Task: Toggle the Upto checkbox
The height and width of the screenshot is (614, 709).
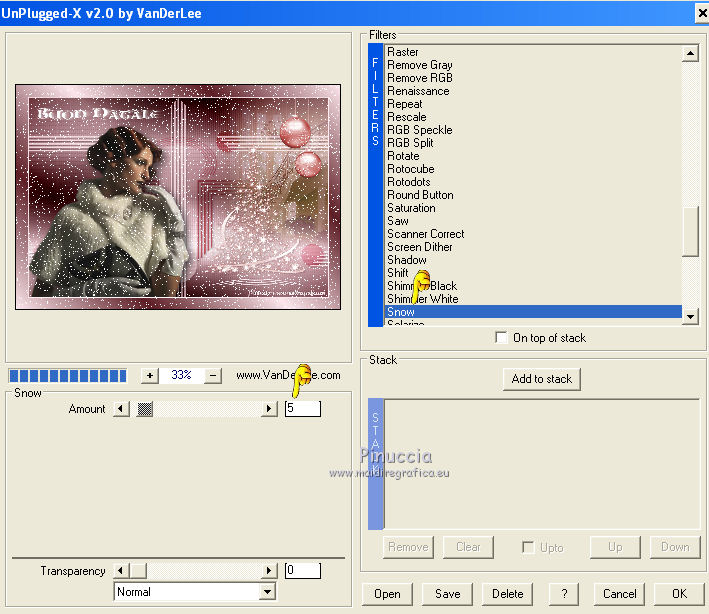Action: click(528, 547)
